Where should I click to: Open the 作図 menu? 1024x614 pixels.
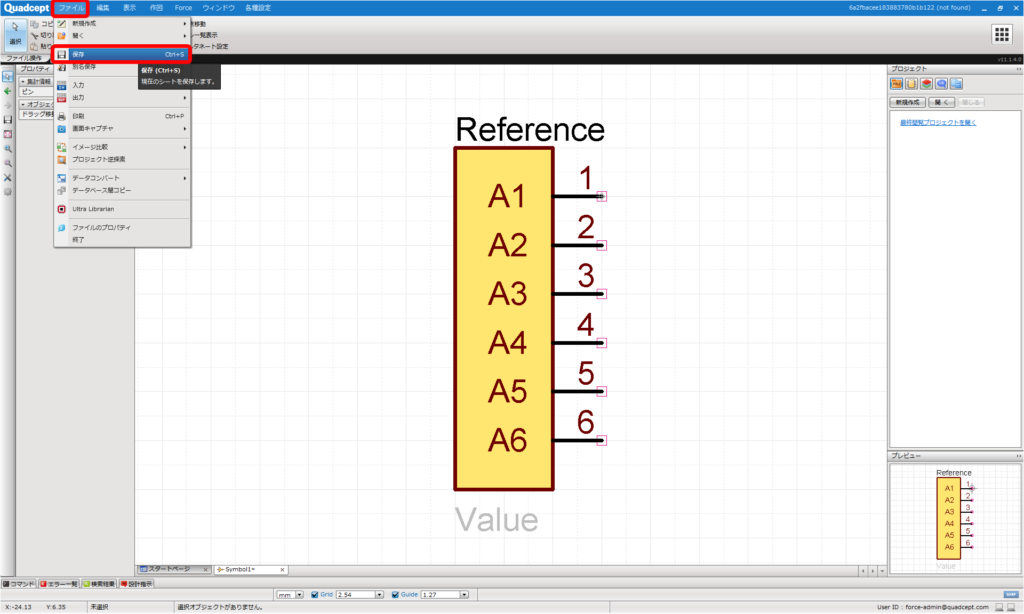pyautogui.click(x=156, y=8)
